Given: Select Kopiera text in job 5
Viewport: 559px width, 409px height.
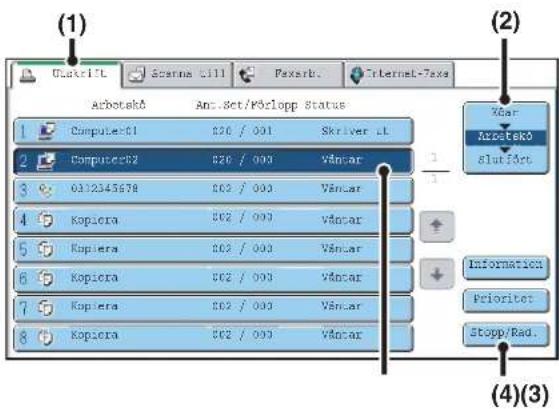Looking at the screenshot, I should (94, 249).
